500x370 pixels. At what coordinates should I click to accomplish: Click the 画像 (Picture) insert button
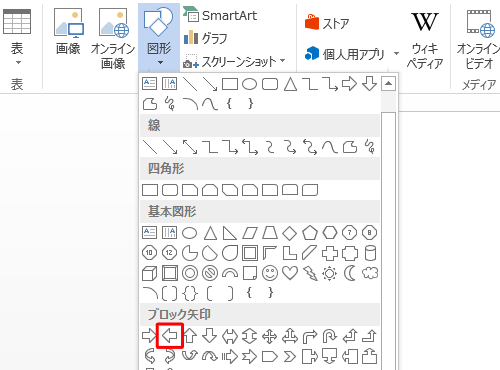click(x=68, y=32)
